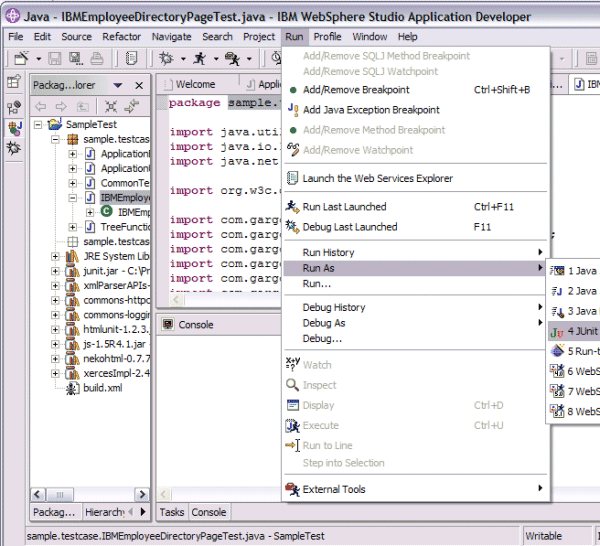
Task: Open Package Explorer view menu dropdown
Action: click(118, 86)
